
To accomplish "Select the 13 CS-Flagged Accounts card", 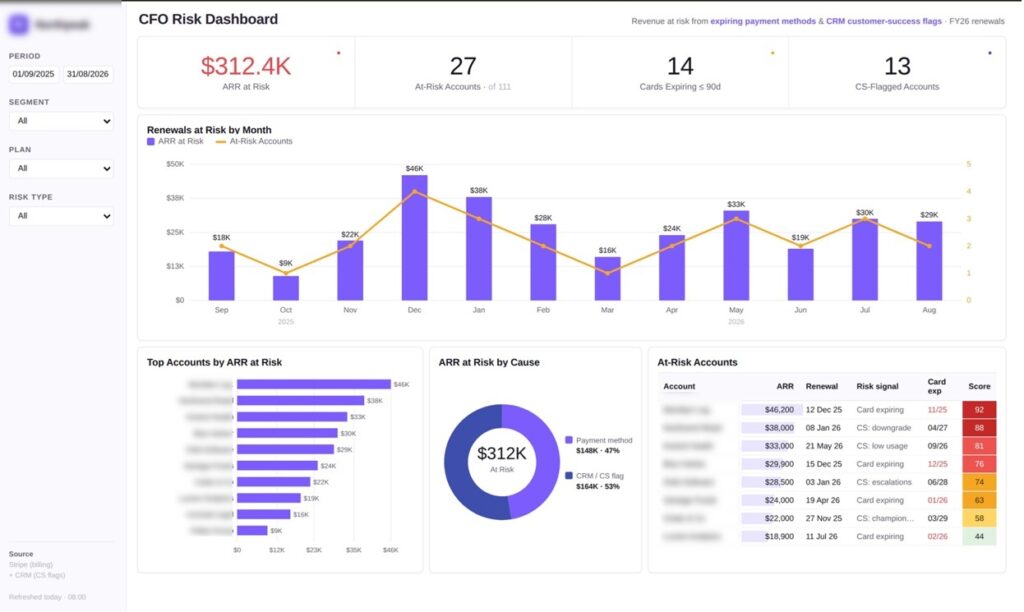I will coord(897,72).
